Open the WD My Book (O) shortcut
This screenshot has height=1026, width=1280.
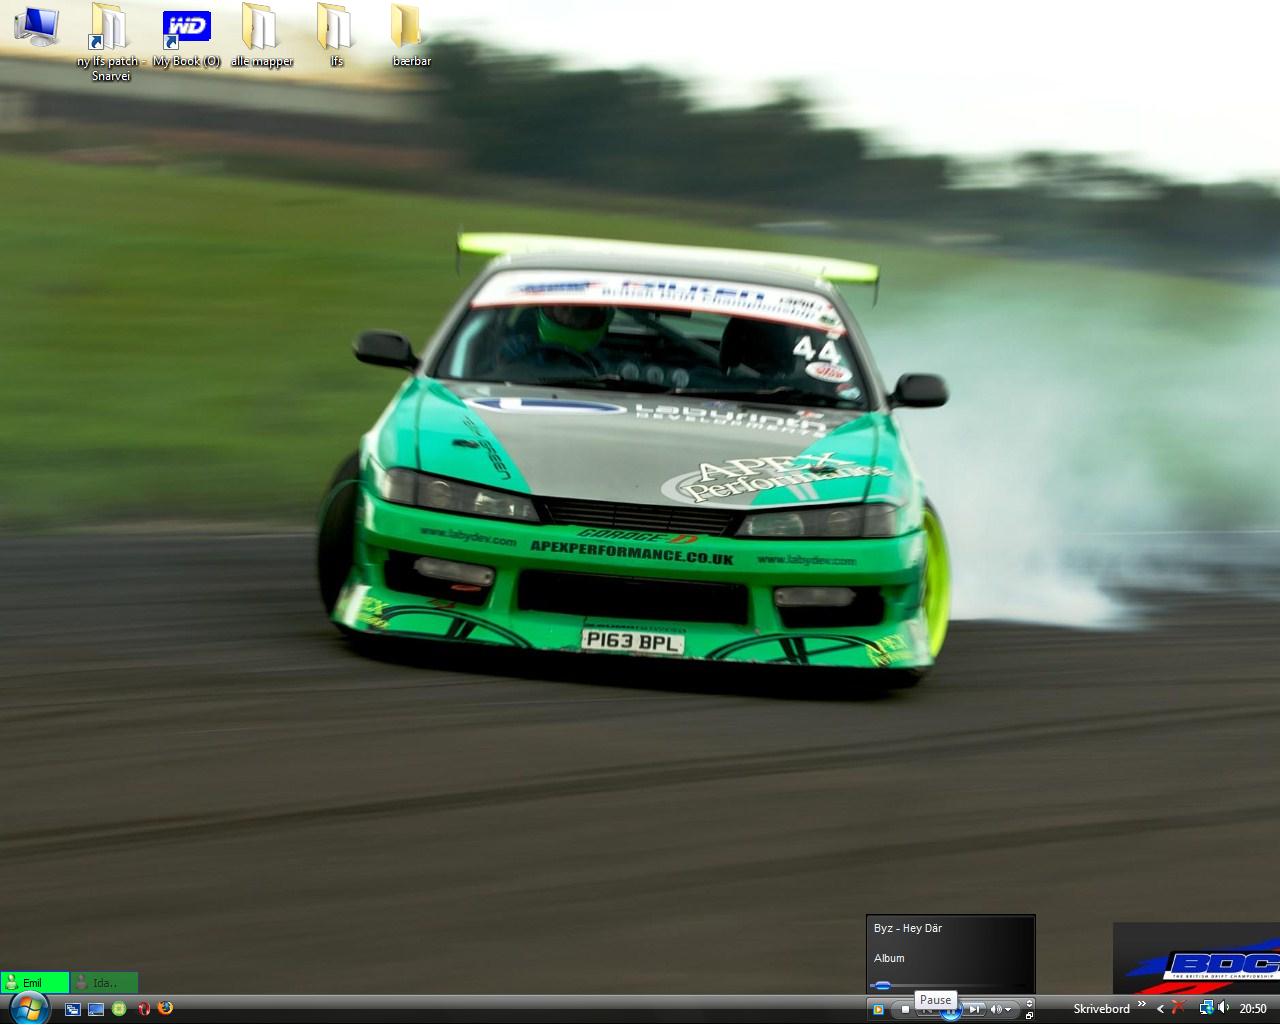point(186,37)
